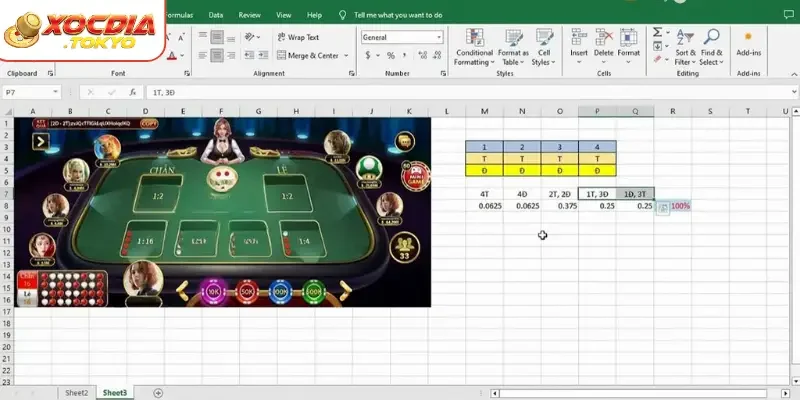800x400 pixels.
Task: Click the horizontal scrollbar left arrow
Action: pyautogui.click(x=494, y=393)
